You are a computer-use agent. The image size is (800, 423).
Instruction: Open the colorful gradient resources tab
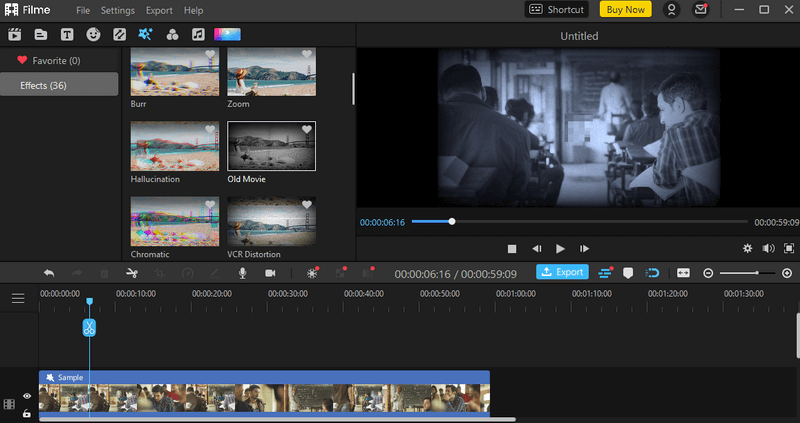tap(228, 34)
